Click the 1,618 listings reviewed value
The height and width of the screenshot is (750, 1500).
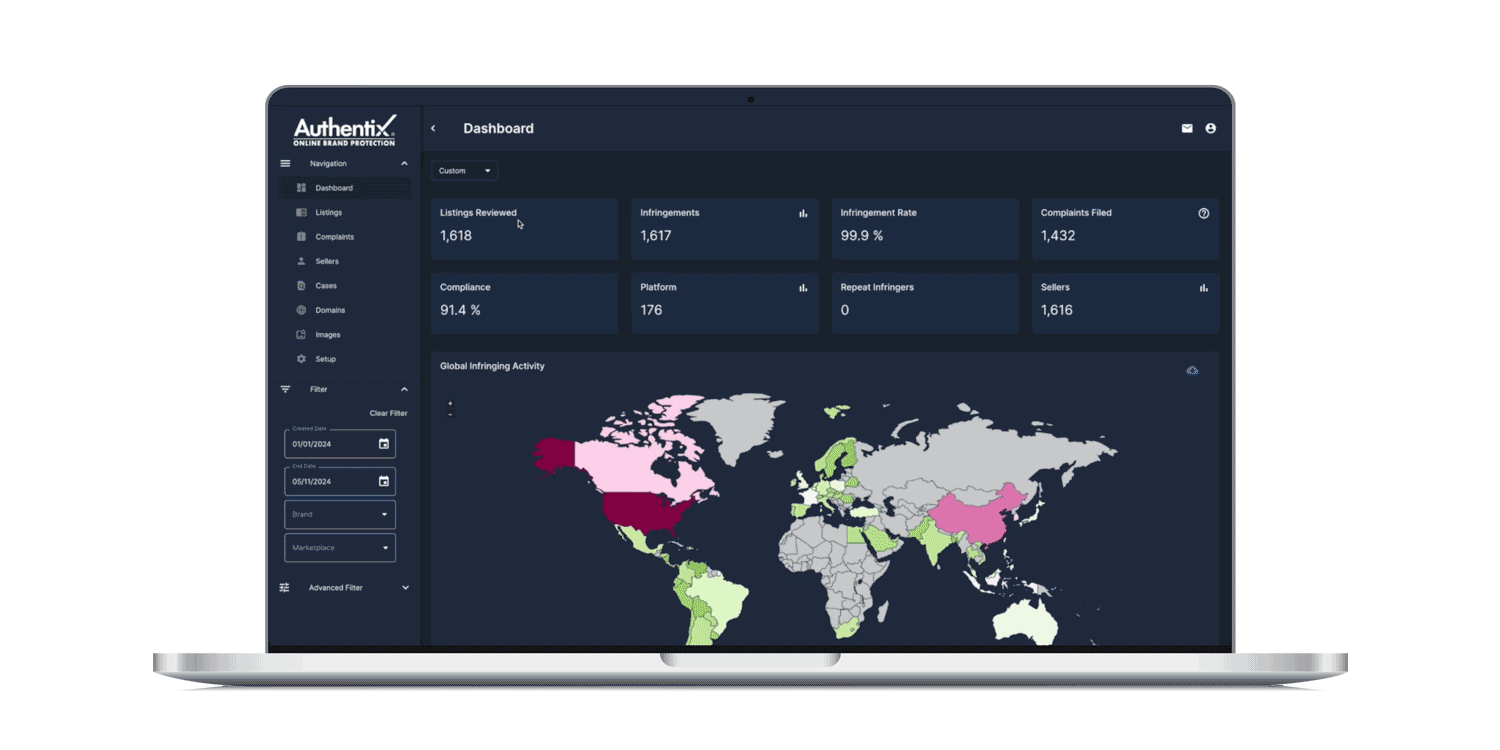(456, 236)
